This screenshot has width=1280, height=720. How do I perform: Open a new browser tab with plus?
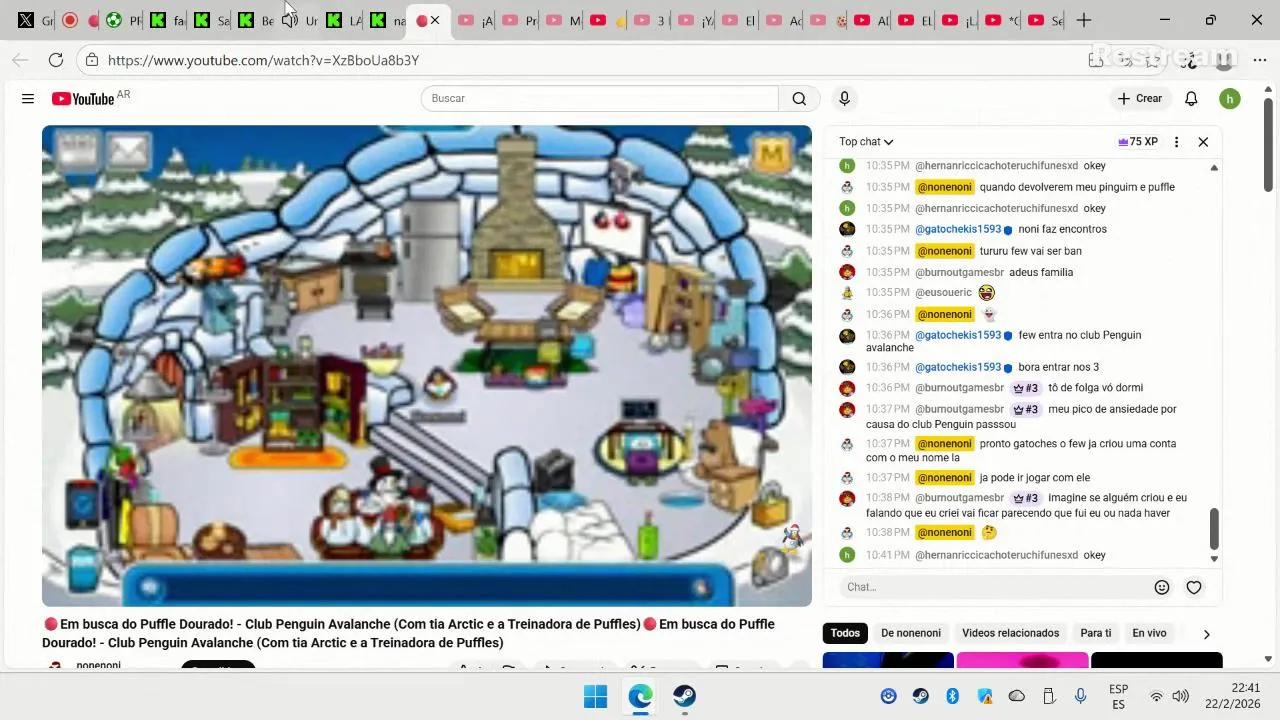click(1084, 20)
